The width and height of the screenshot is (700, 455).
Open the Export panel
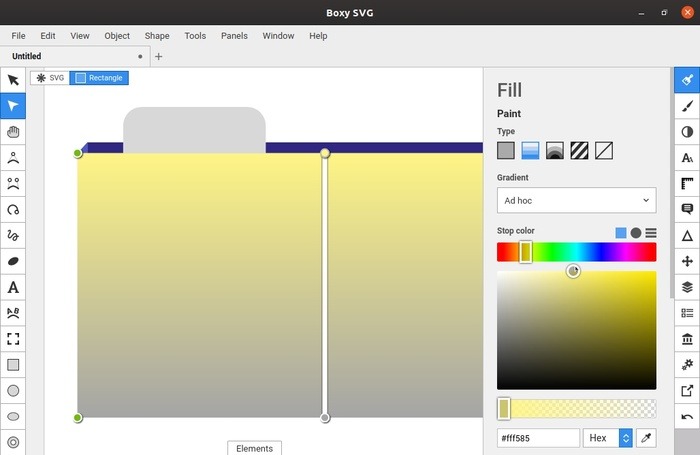[x=687, y=391]
